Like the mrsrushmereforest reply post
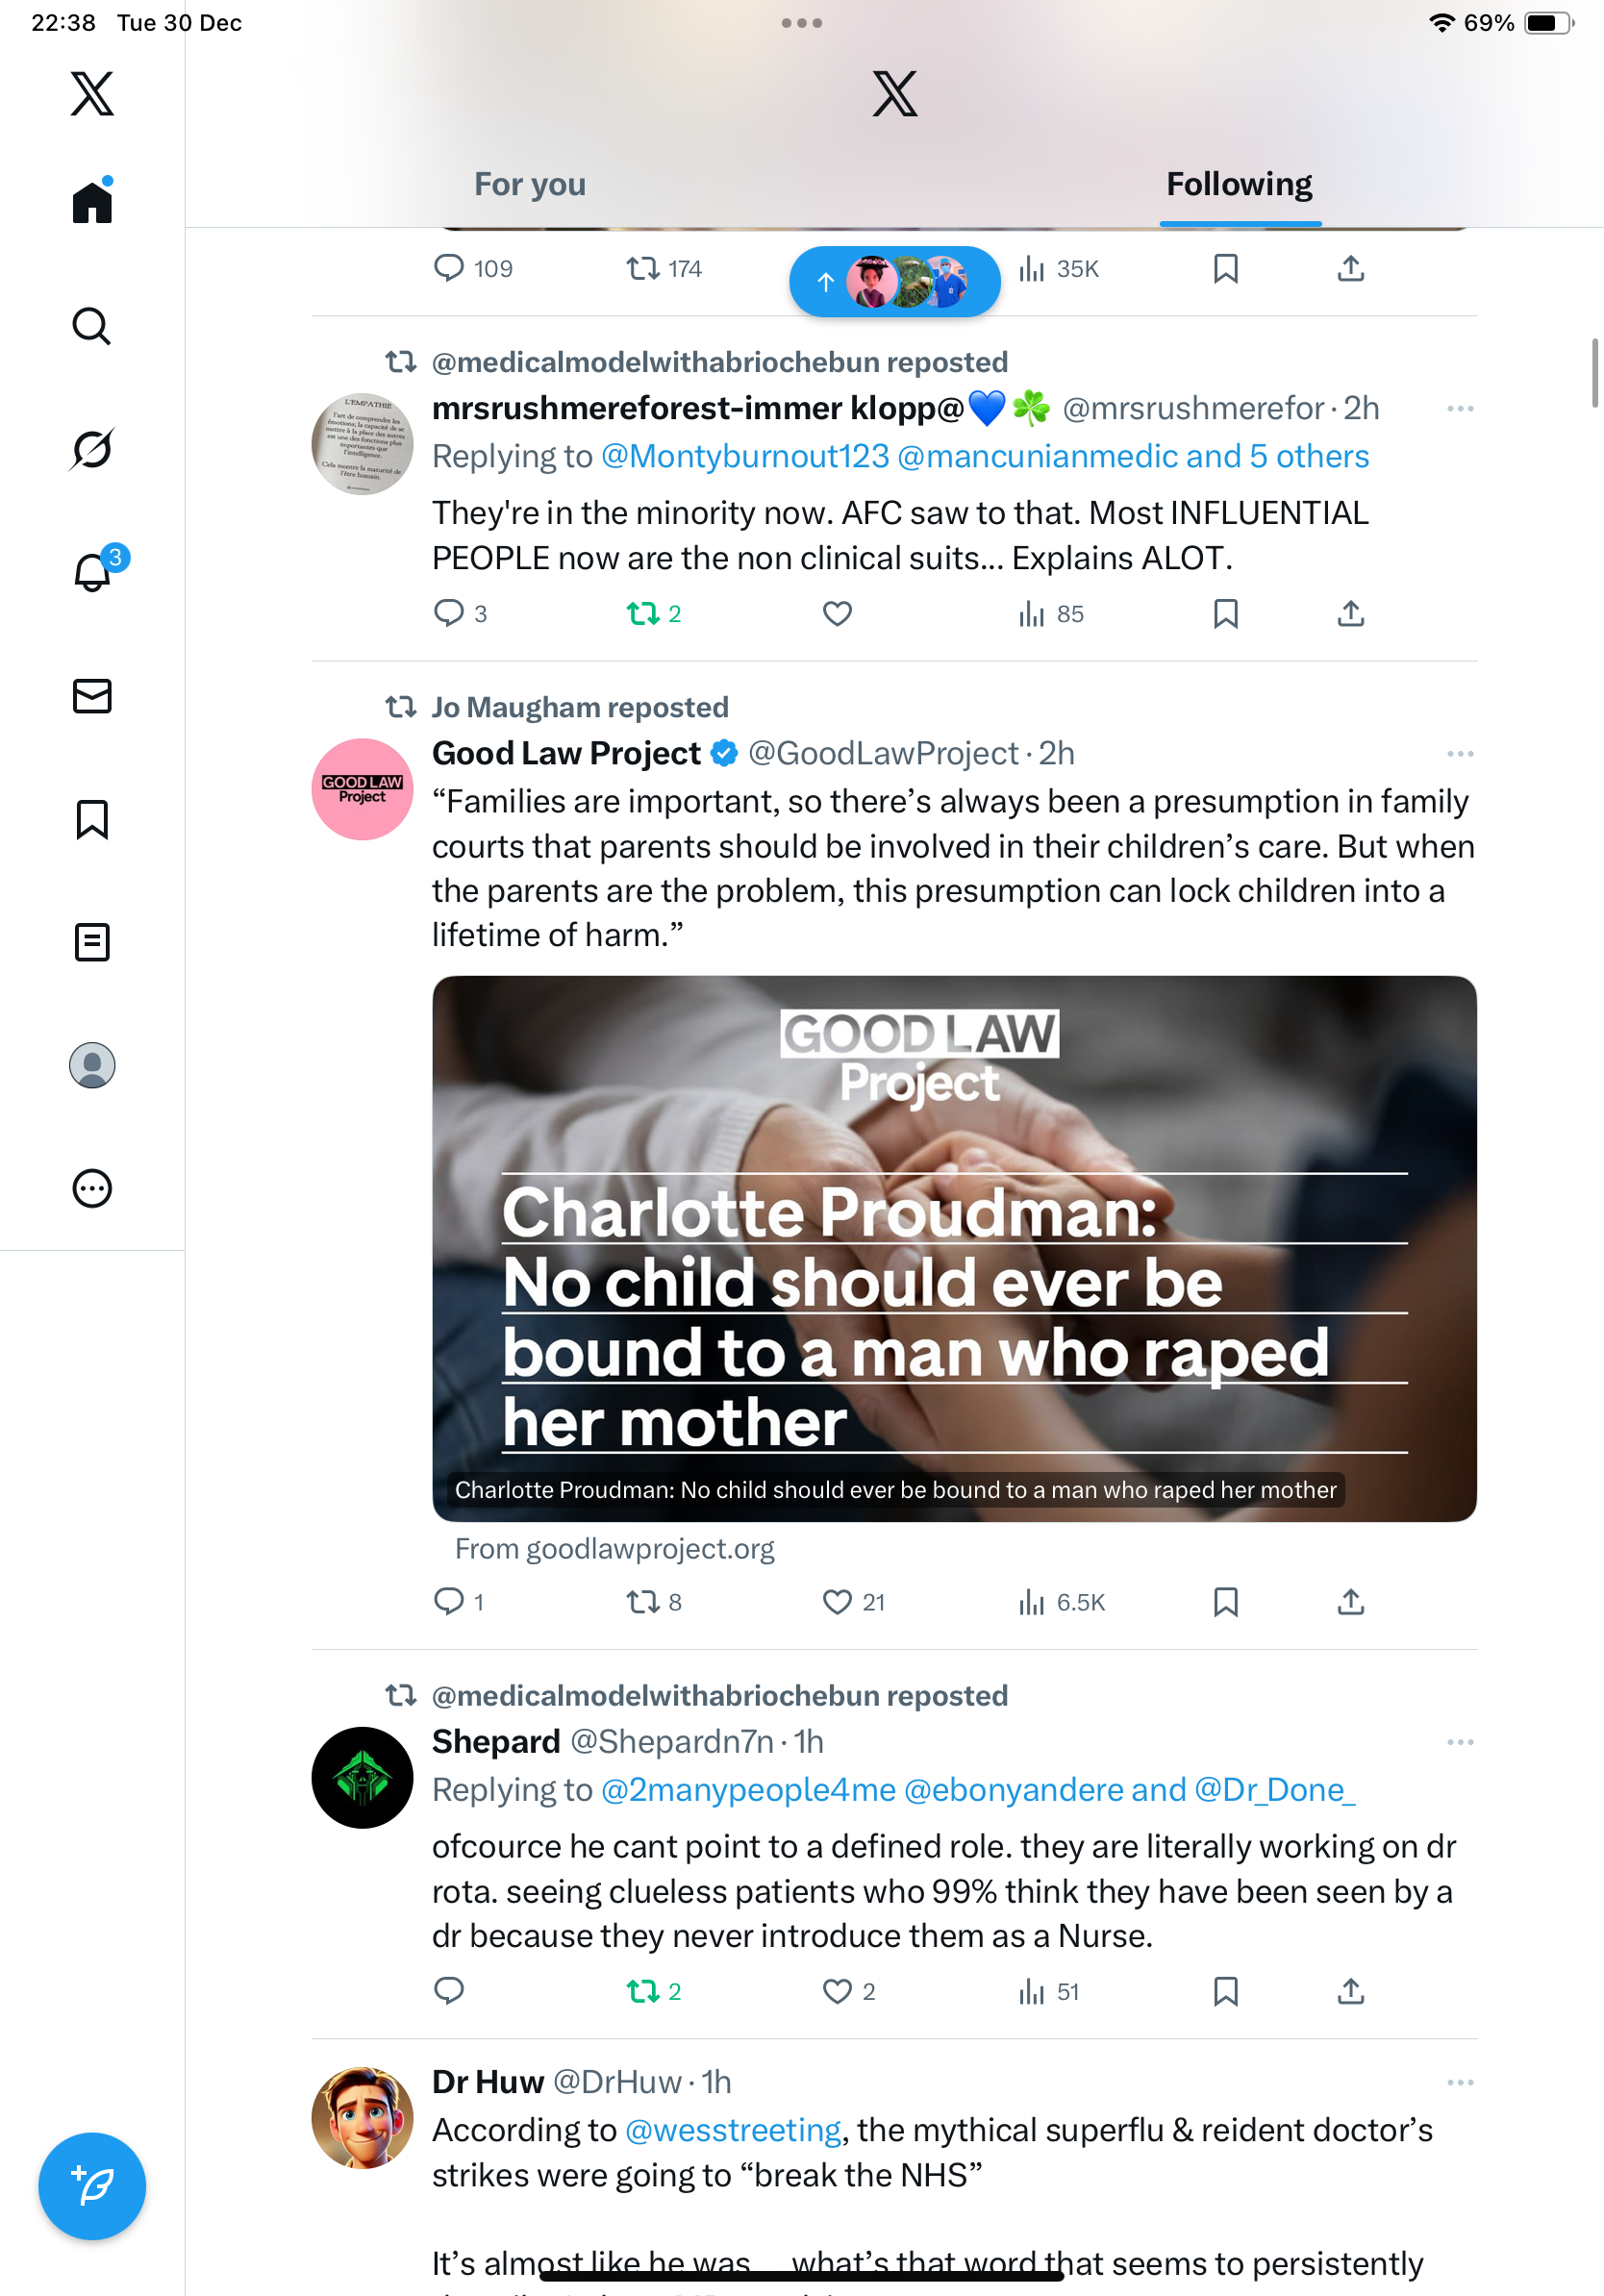 click(x=837, y=613)
